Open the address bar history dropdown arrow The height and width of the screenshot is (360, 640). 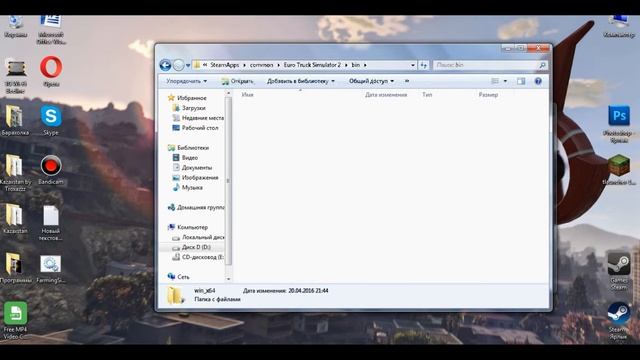point(413,65)
